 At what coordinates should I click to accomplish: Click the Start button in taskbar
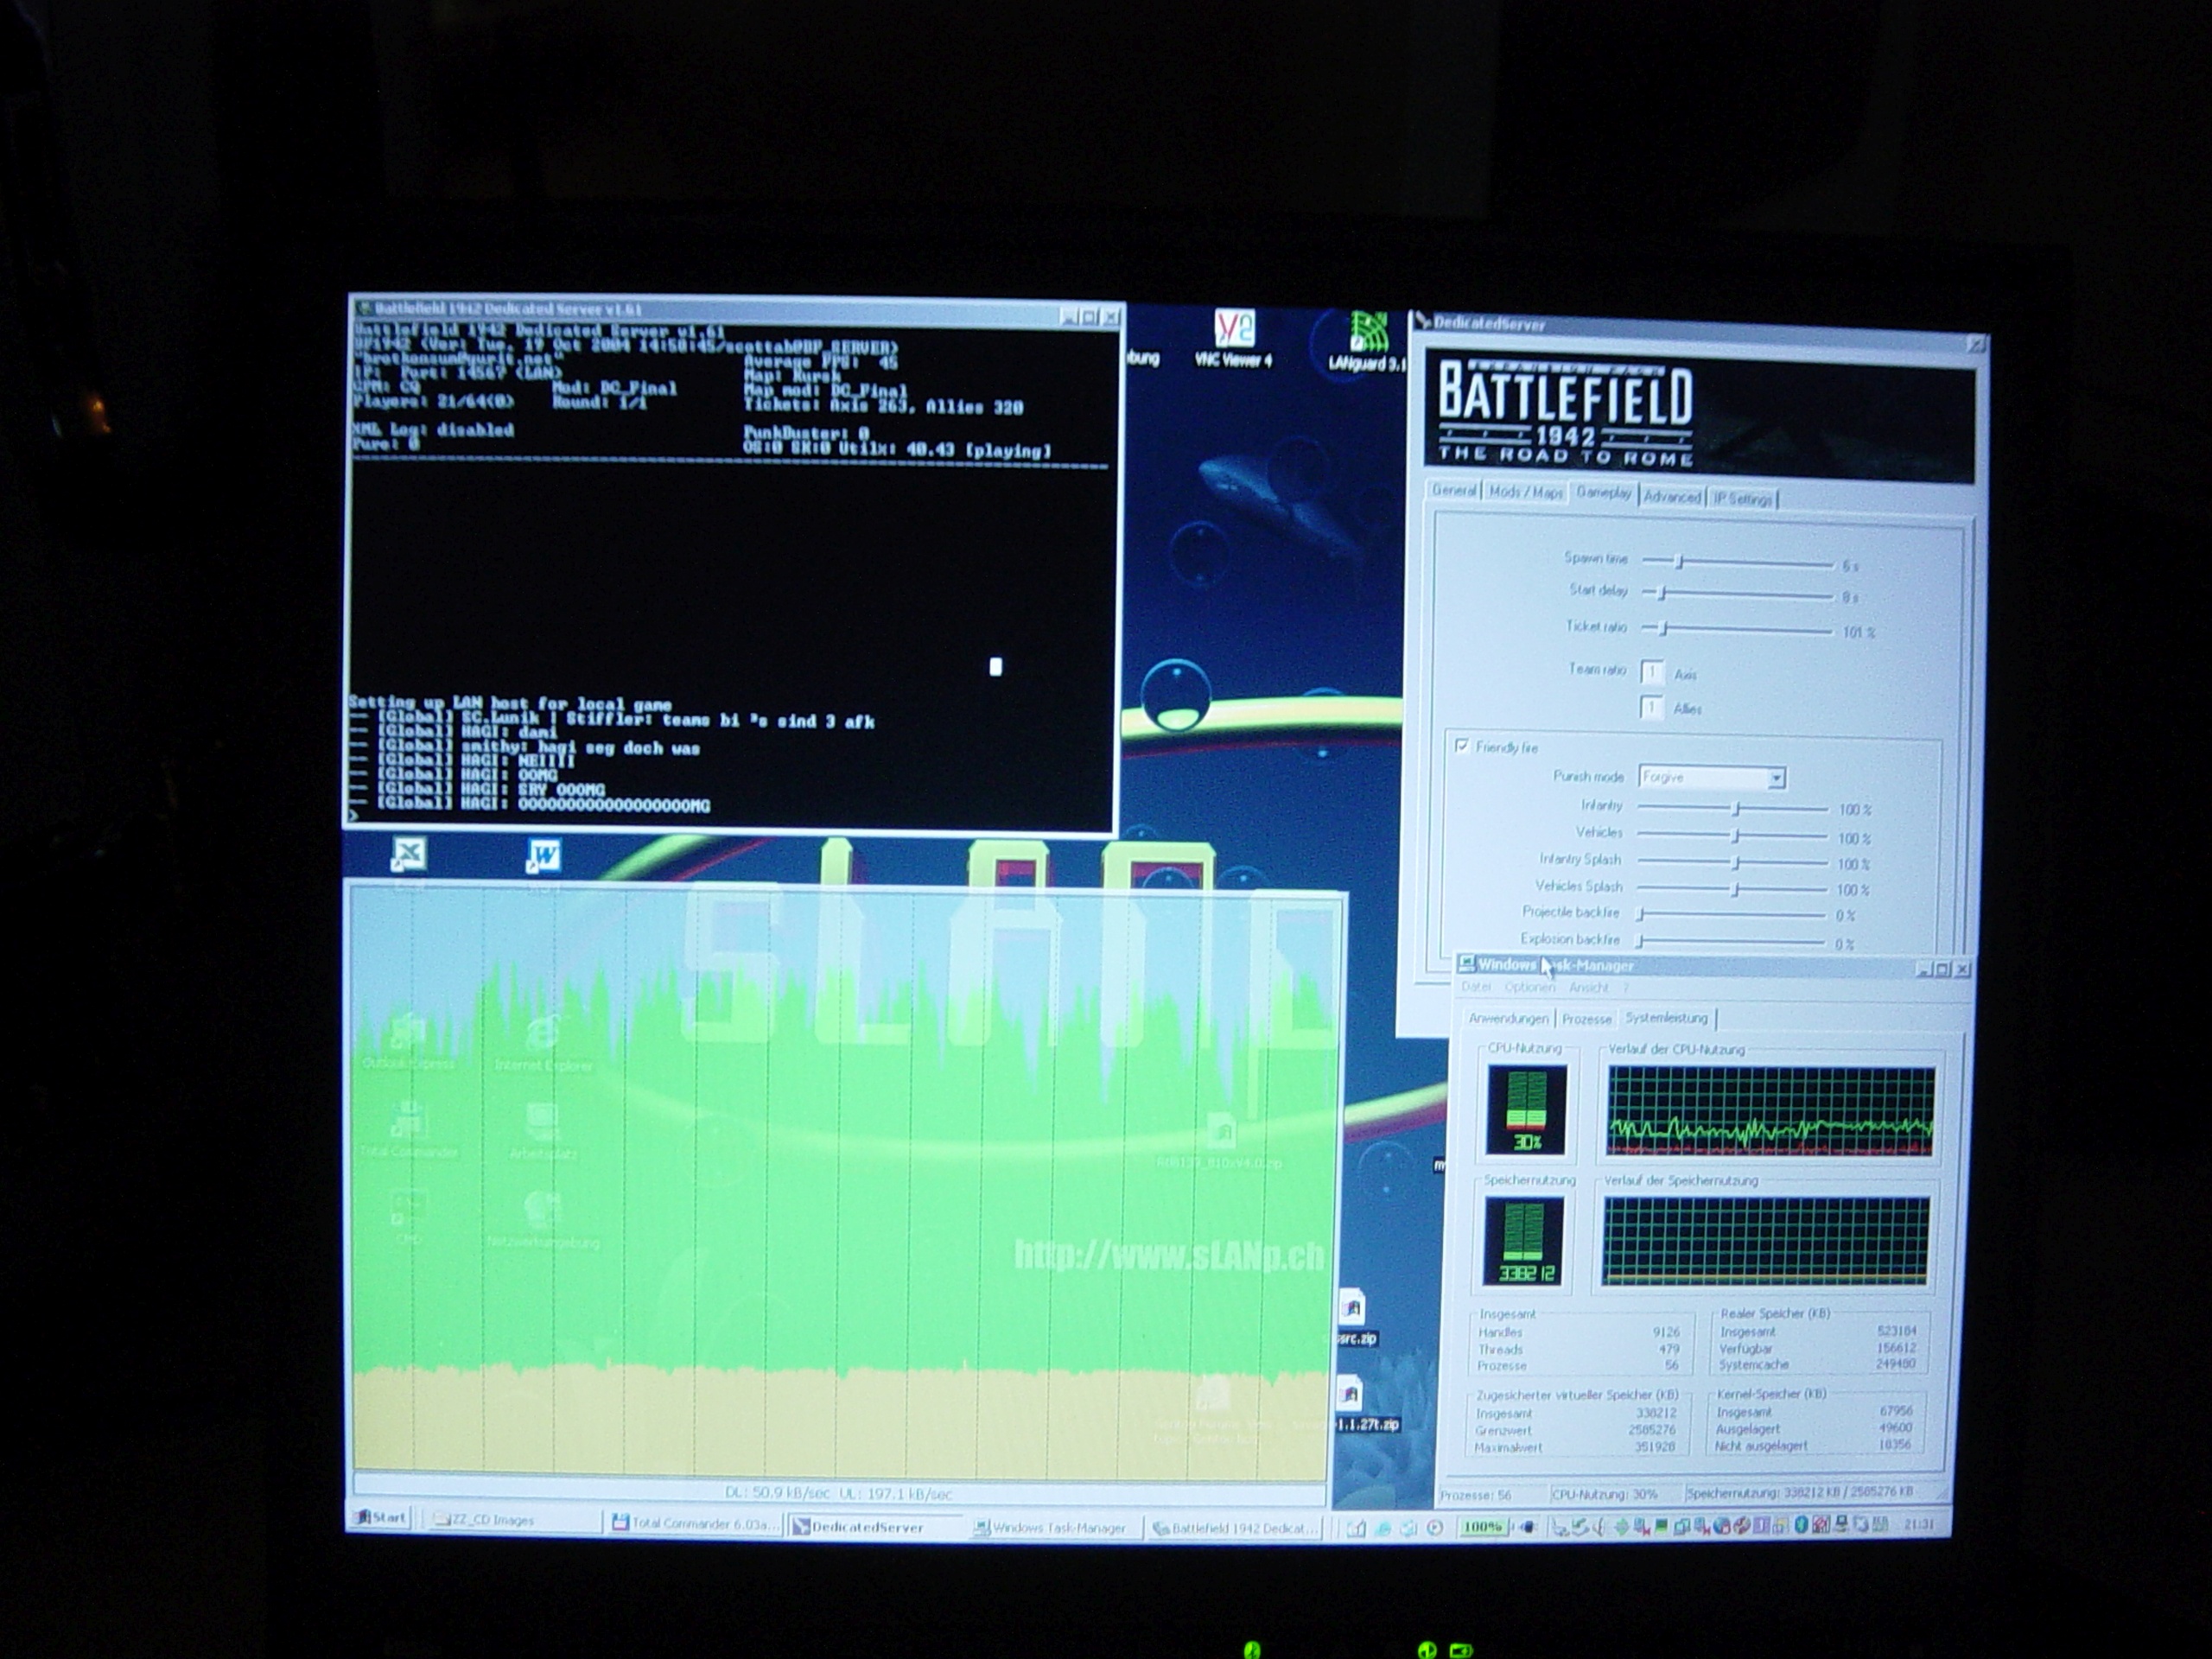pyautogui.click(x=380, y=1517)
